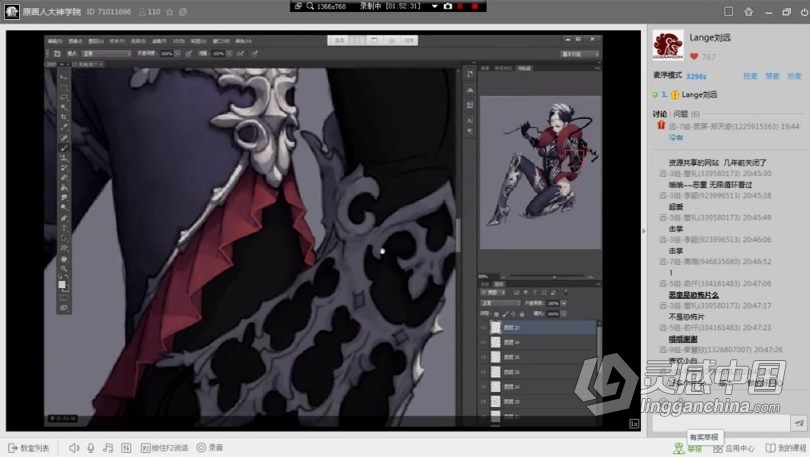The height and width of the screenshot is (457, 810).
Task: Toggle airbrush mode in options bar
Action: tap(241, 53)
